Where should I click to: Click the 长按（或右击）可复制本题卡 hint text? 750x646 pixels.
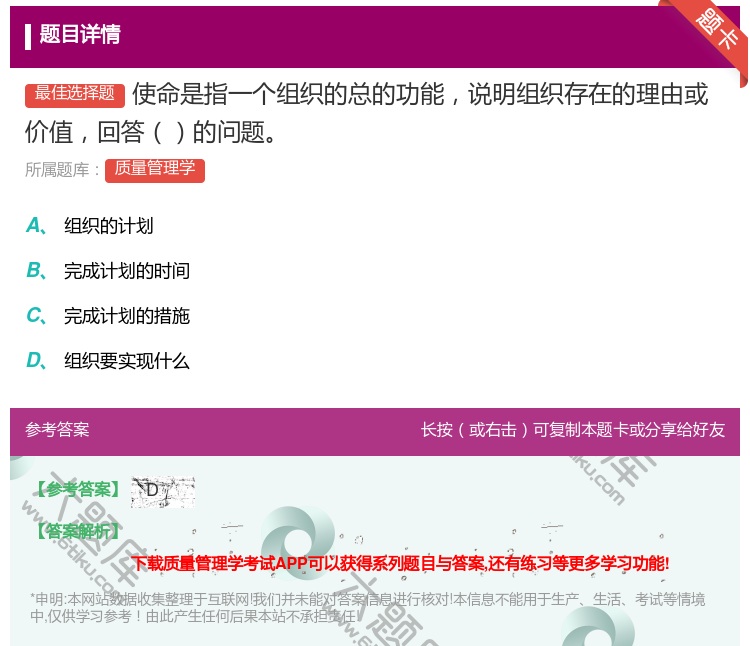[x=573, y=429]
